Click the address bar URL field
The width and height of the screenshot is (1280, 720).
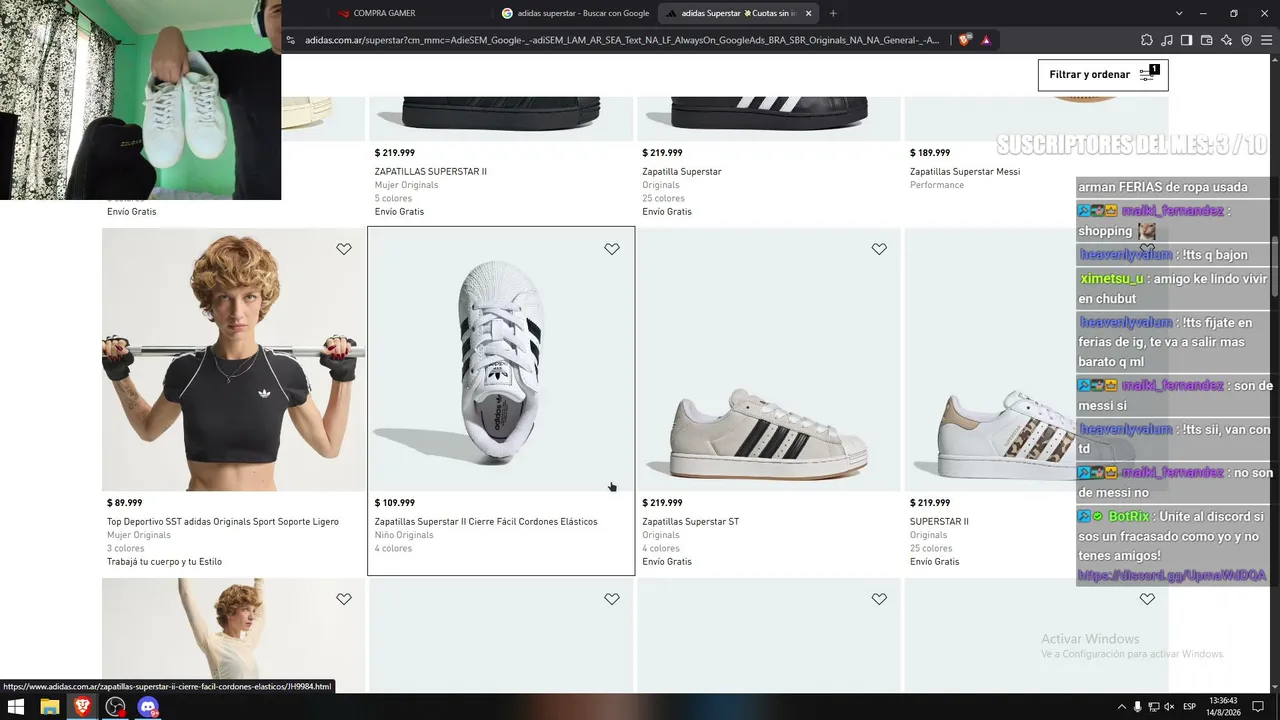click(622, 40)
